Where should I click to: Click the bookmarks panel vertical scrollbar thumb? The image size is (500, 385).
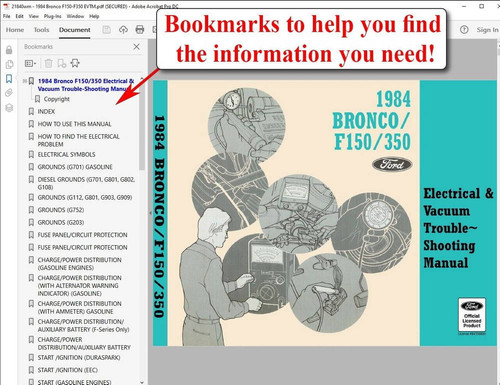(x=142, y=127)
